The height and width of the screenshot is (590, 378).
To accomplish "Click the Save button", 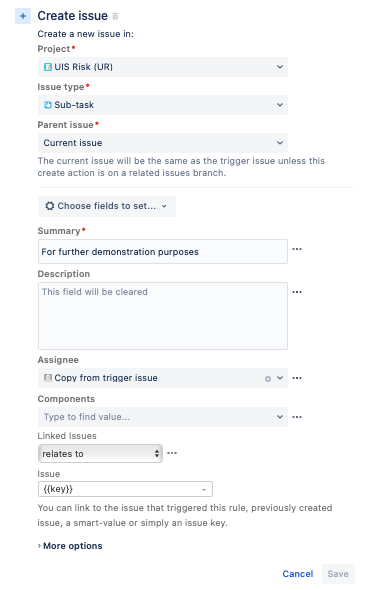I will click(338, 574).
